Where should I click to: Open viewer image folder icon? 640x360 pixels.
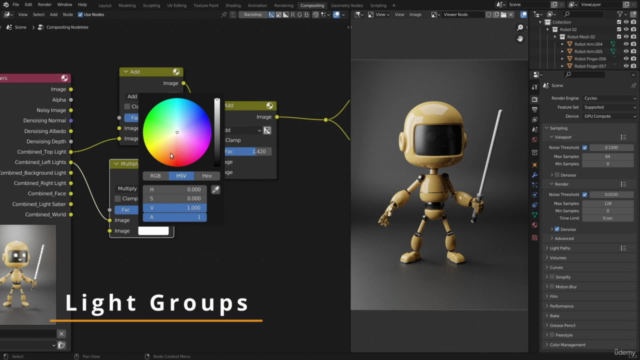coord(503,15)
